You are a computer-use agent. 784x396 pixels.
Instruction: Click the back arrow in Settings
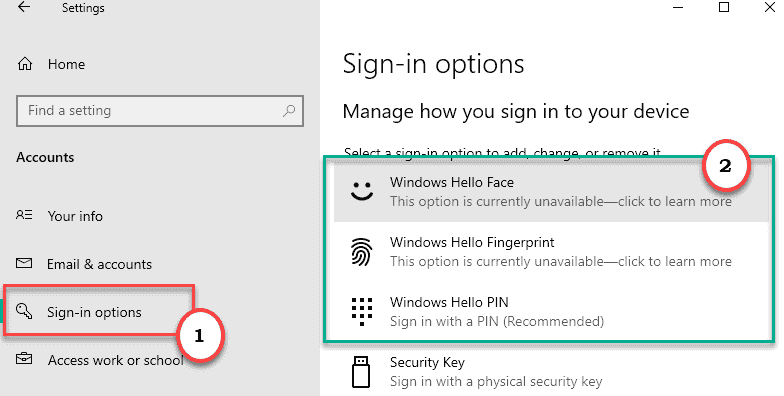[24, 7]
